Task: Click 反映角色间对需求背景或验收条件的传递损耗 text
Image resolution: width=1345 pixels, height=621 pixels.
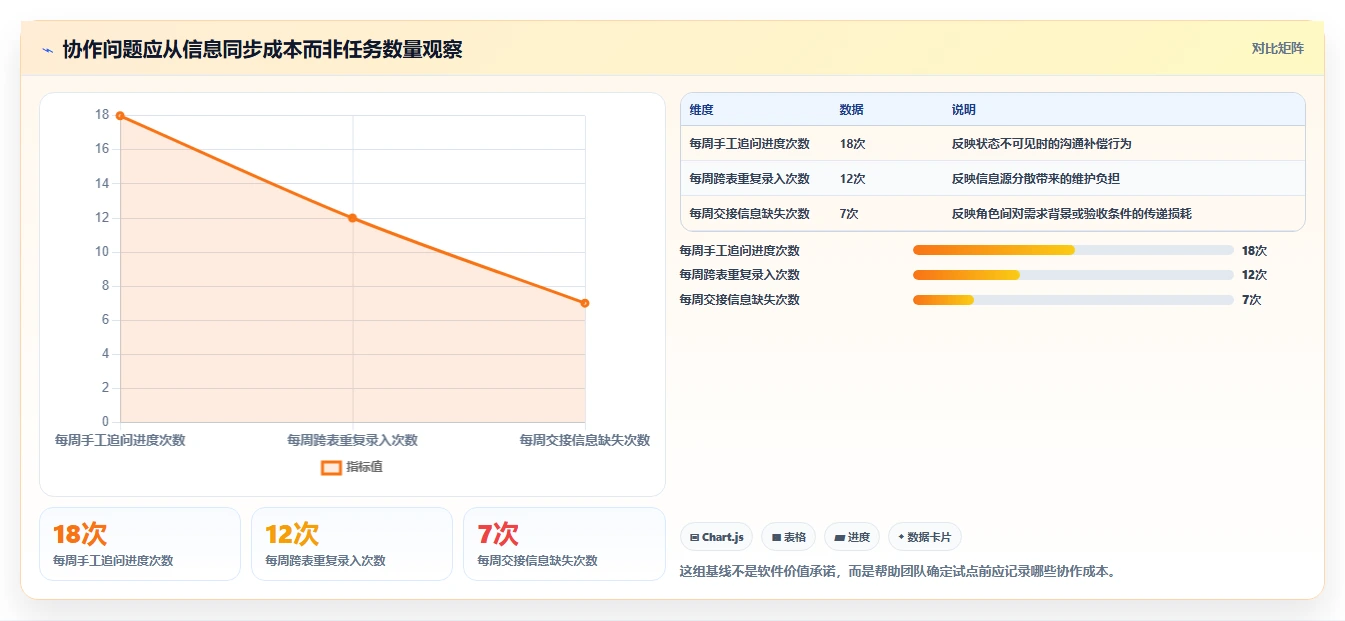Action: tap(1071, 214)
